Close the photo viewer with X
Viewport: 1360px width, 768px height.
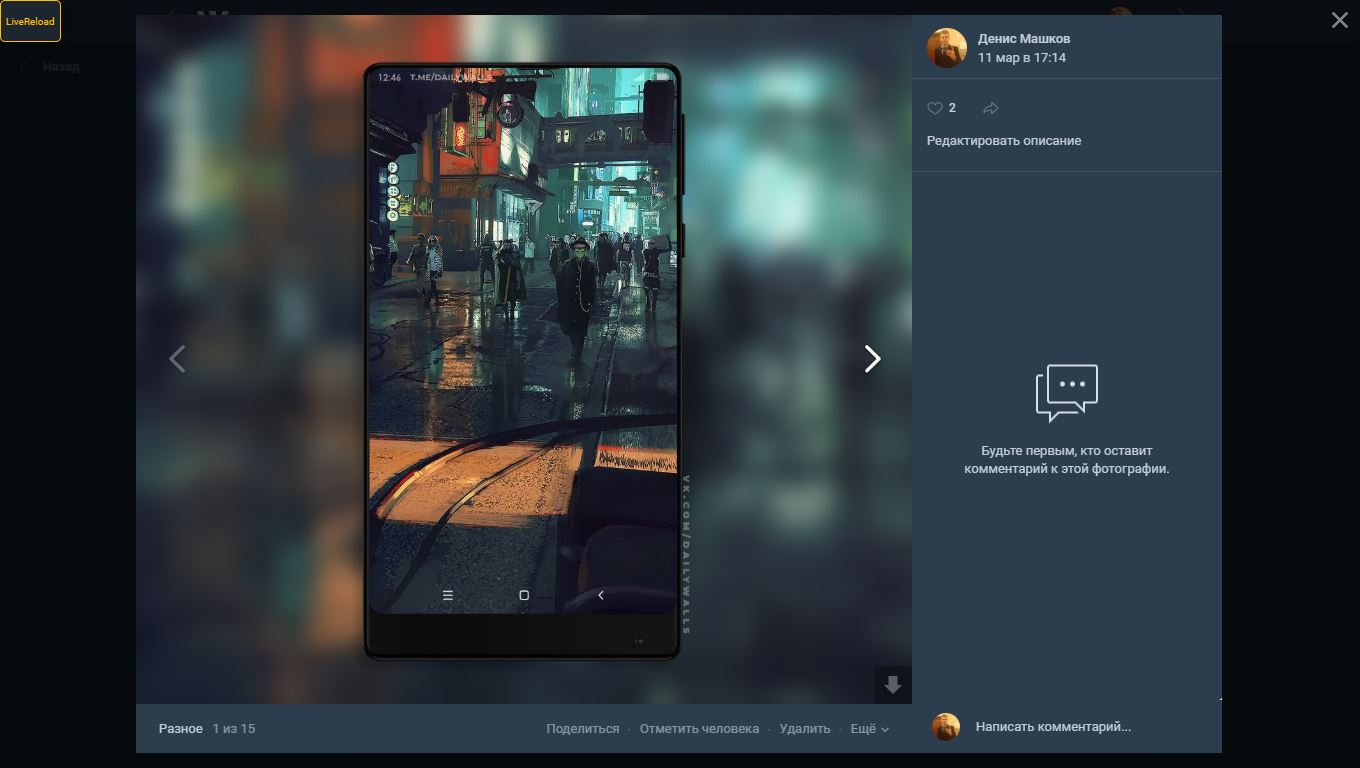(1340, 20)
